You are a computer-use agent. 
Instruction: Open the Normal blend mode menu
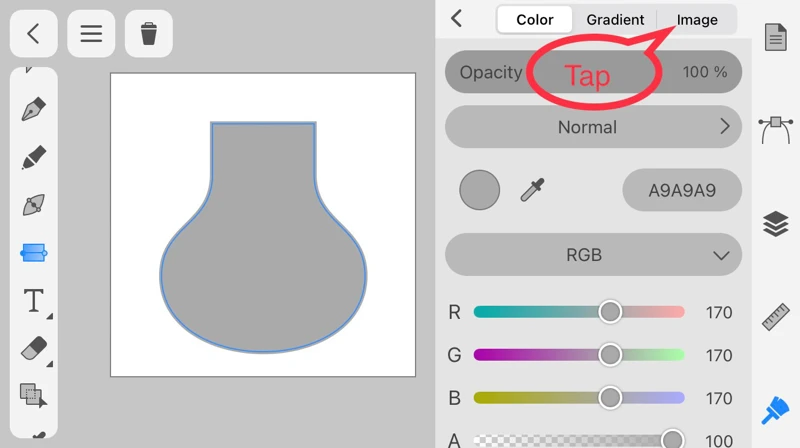[x=593, y=127]
